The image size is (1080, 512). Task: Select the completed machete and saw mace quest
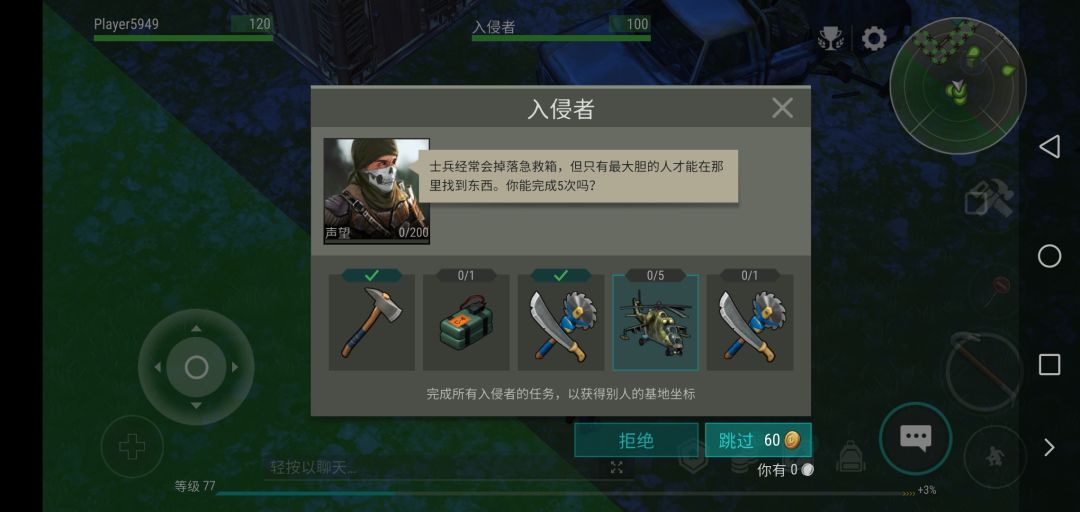coord(561,322)
